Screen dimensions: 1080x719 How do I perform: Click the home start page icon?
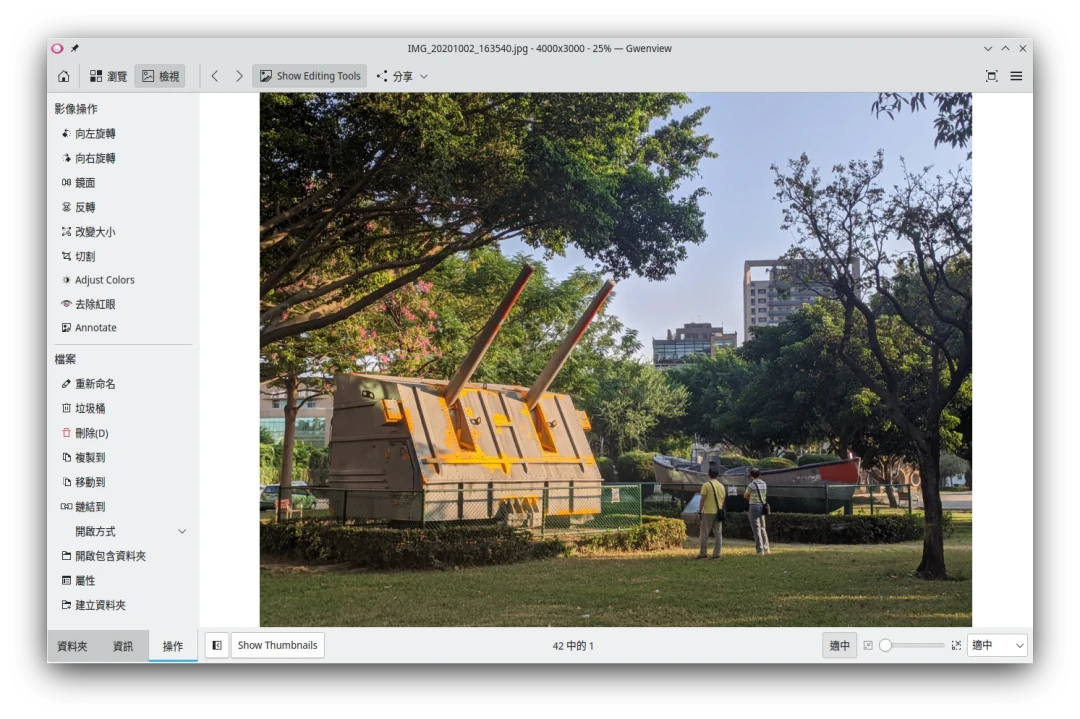point(64,76)
